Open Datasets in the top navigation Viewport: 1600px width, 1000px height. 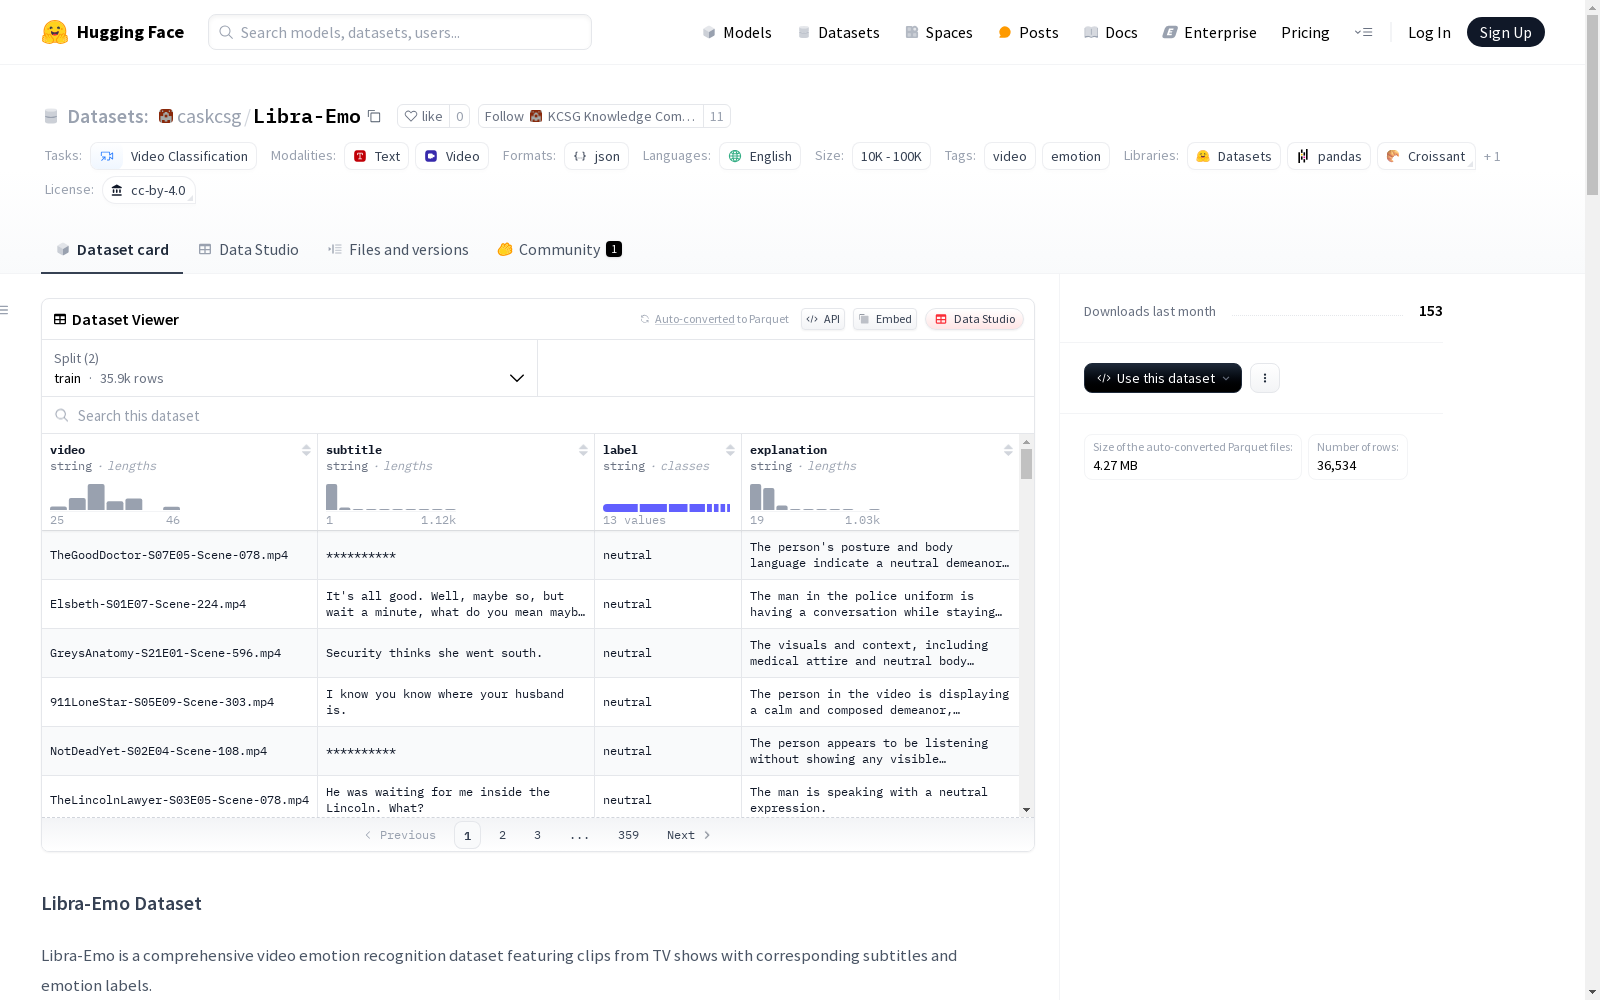838,32
